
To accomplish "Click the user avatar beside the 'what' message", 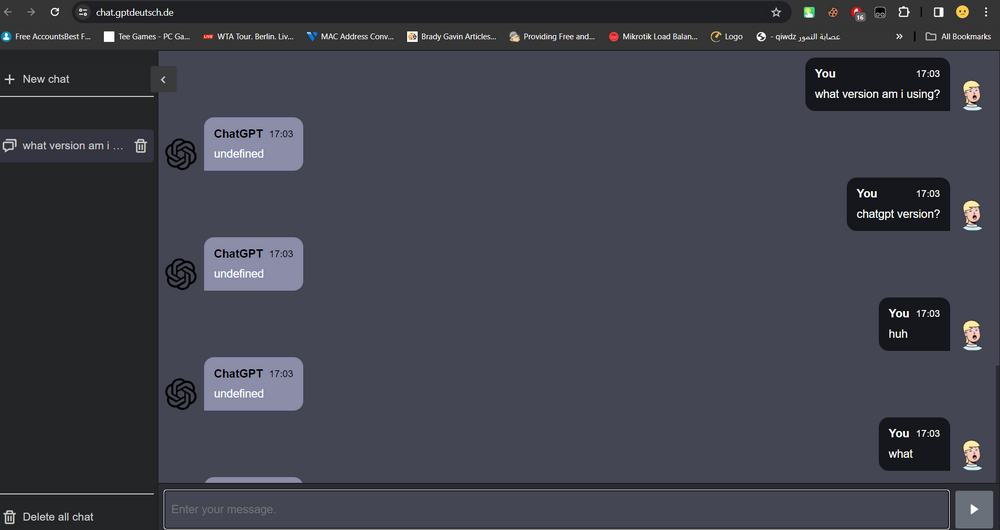I will click(972, 455).
